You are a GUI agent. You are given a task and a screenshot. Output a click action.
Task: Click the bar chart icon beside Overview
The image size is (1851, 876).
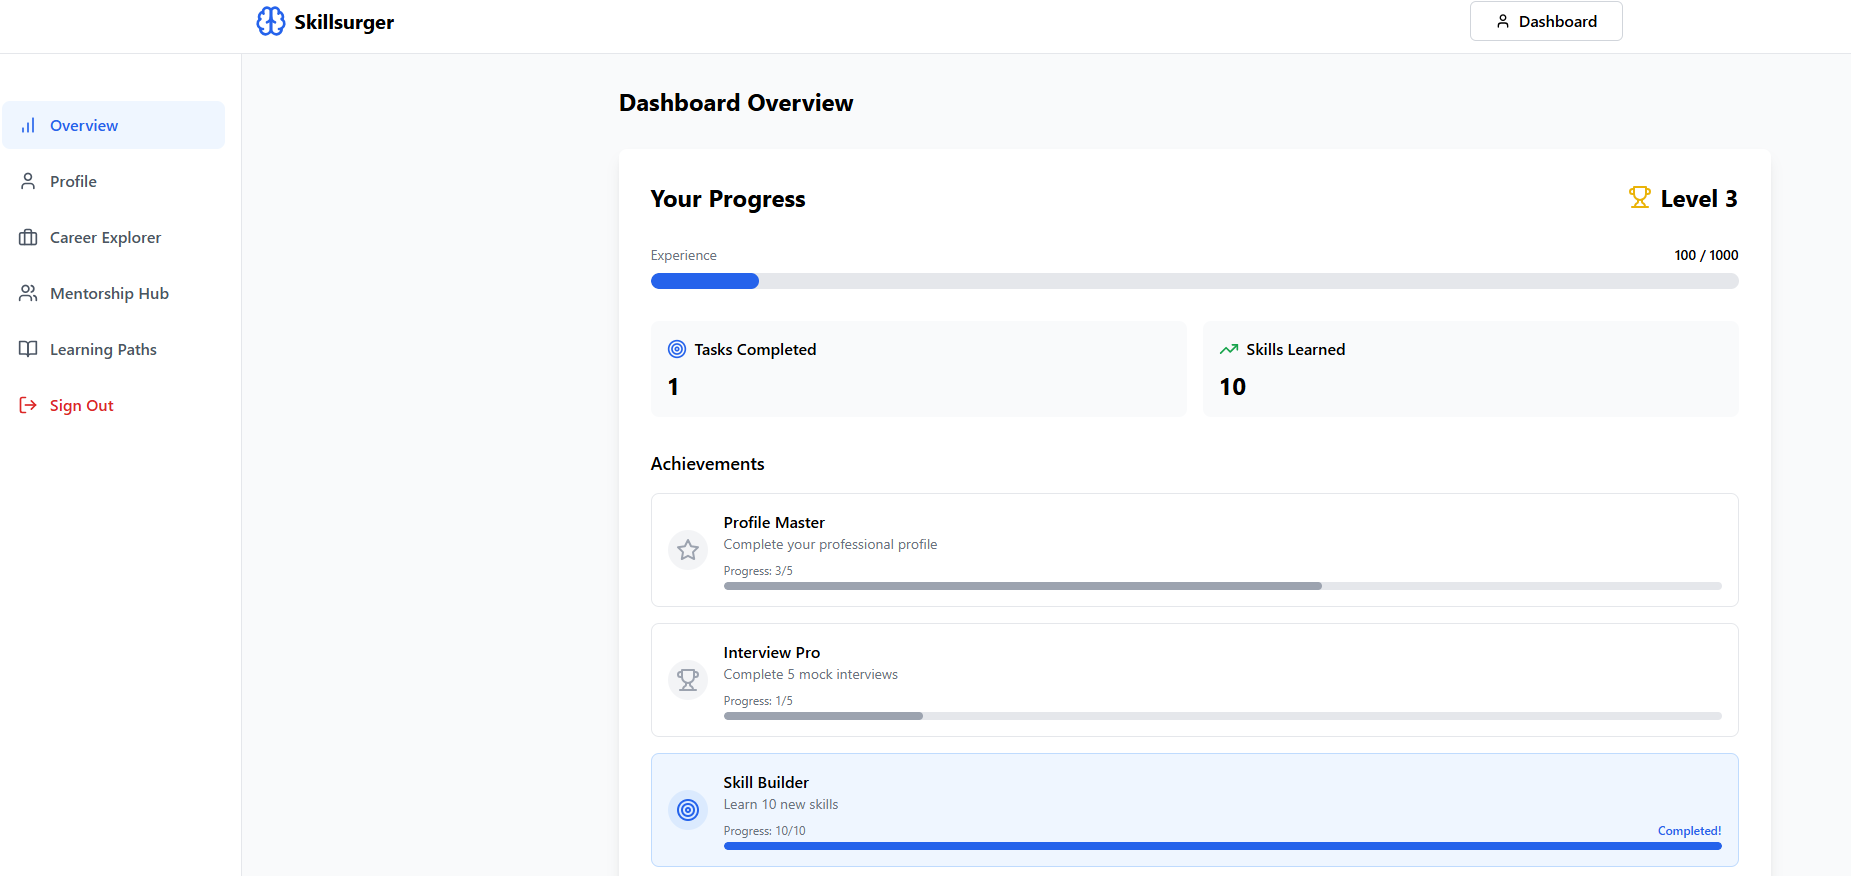pyautogui.click(x=28, y=125)
